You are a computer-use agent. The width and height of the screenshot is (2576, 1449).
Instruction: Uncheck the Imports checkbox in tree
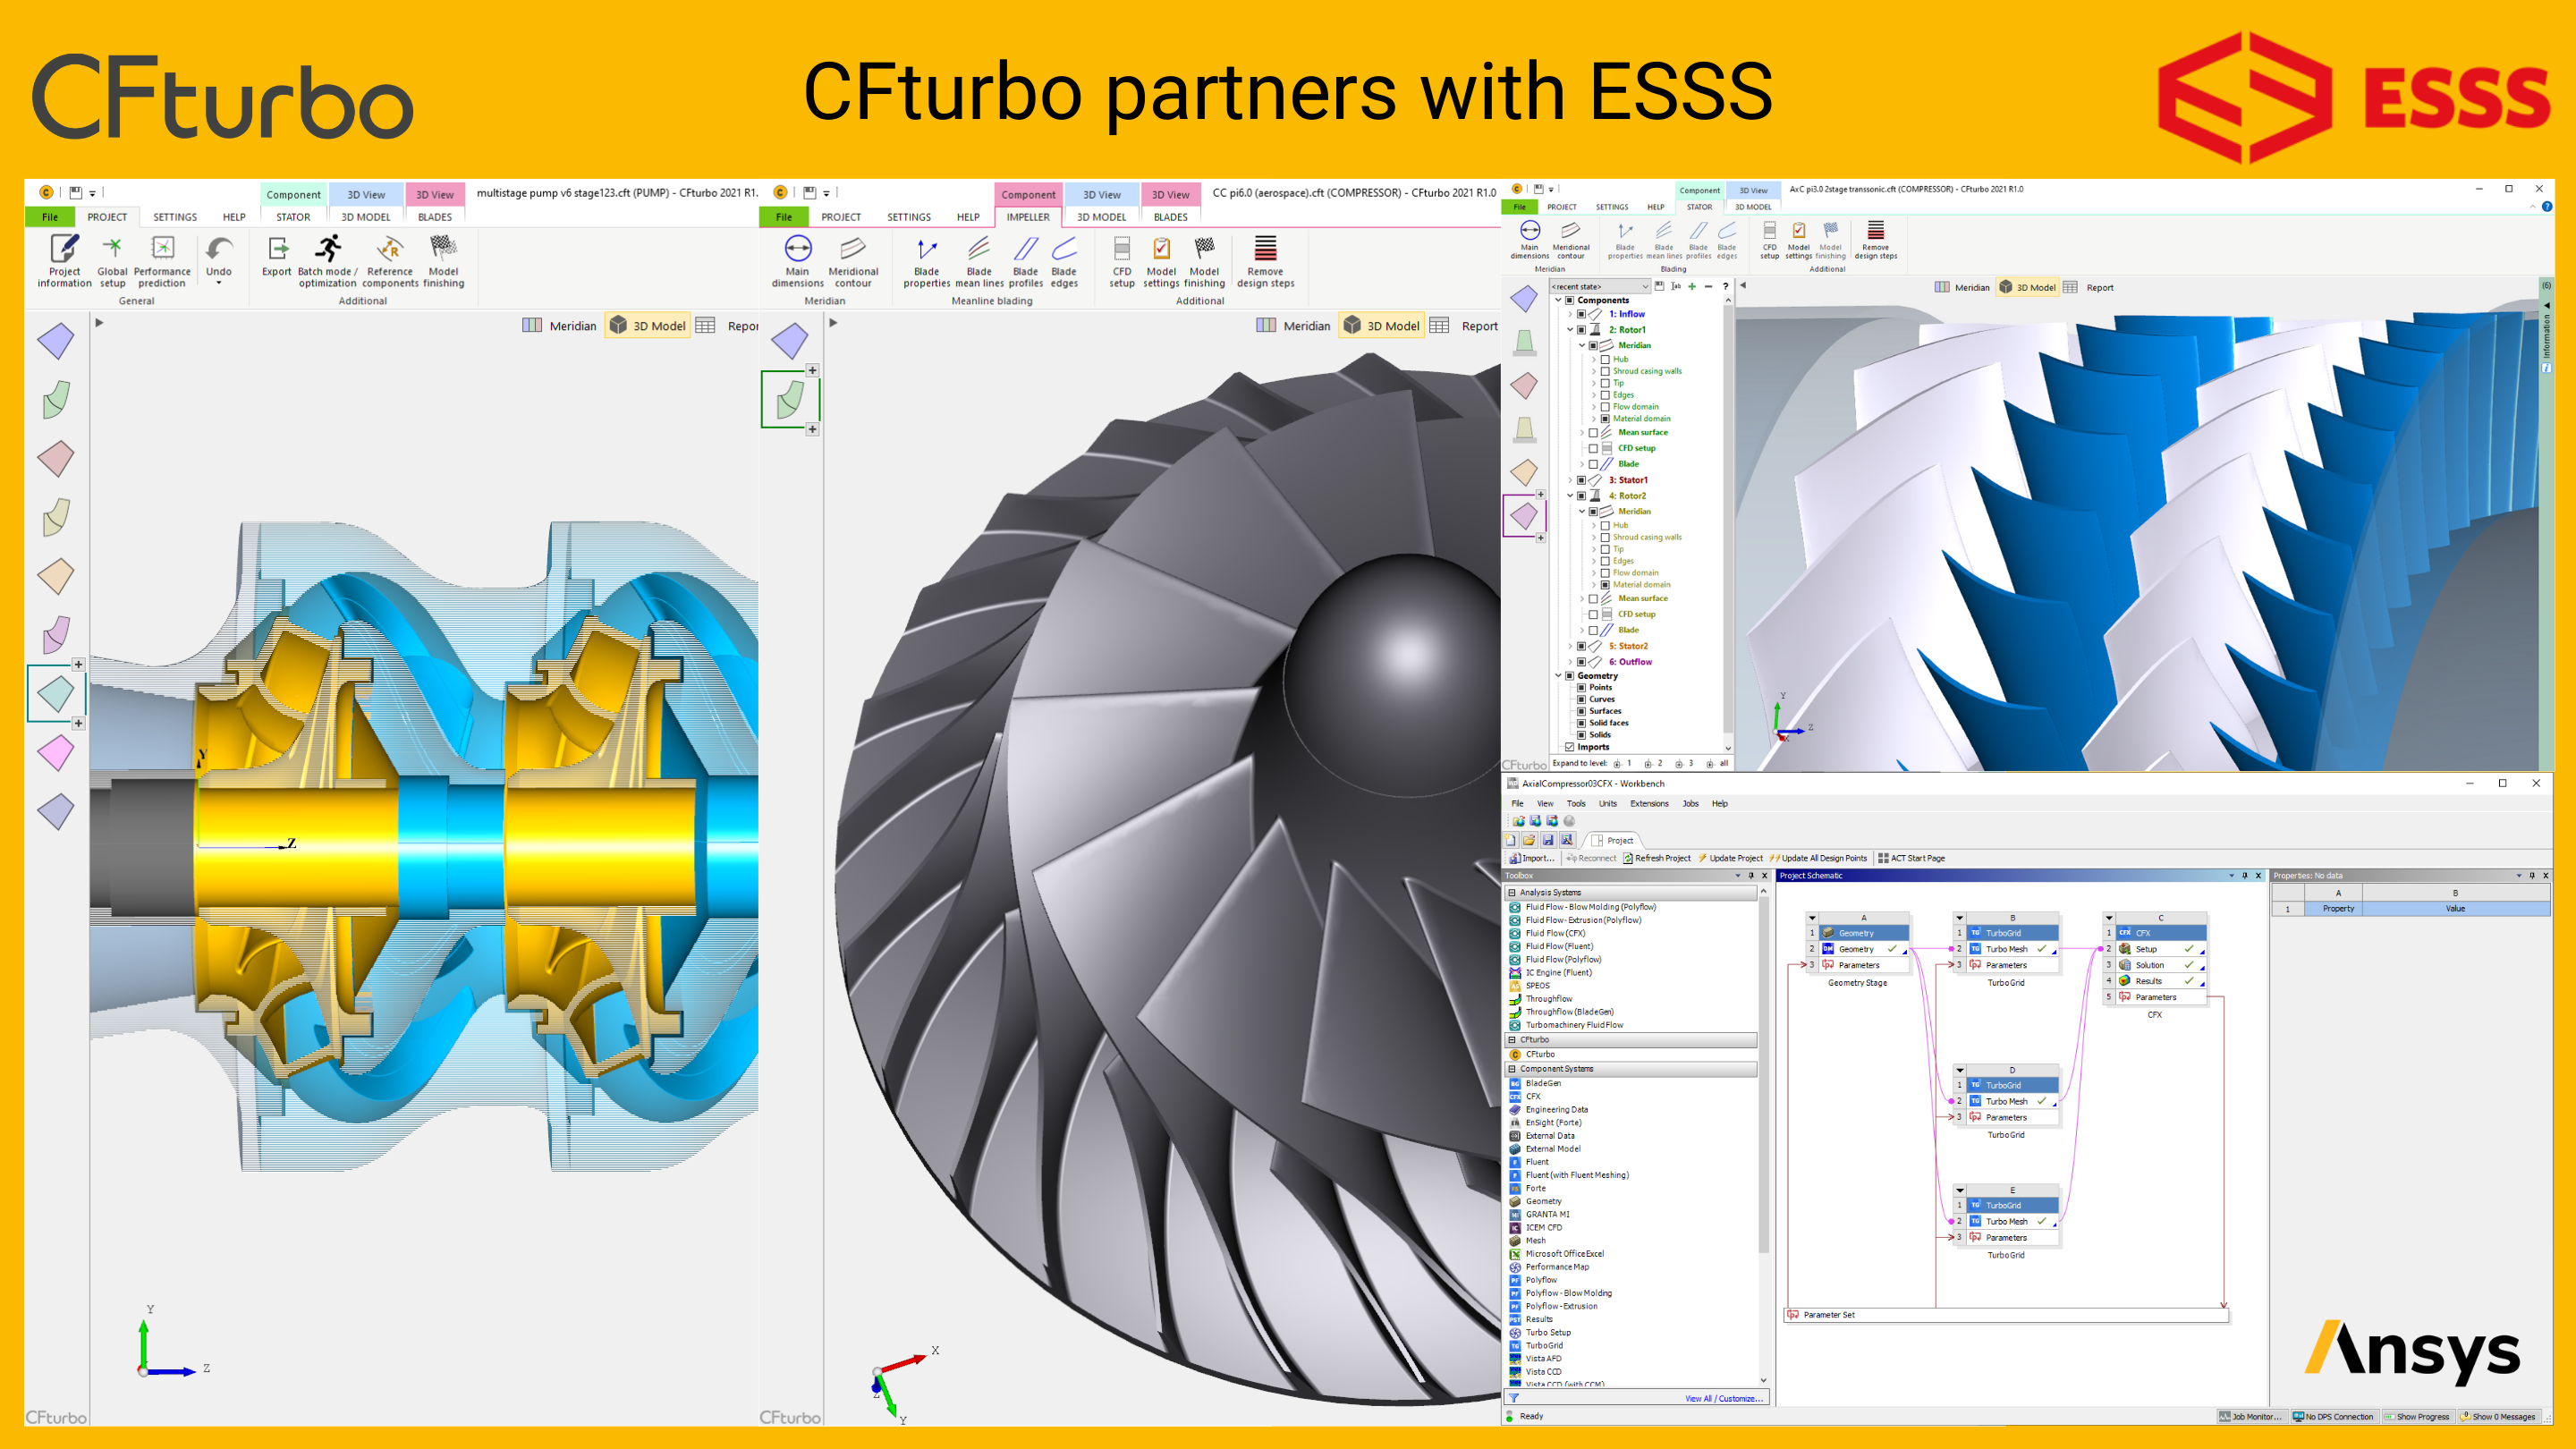pyautogui.click(x=1569, y=747)
